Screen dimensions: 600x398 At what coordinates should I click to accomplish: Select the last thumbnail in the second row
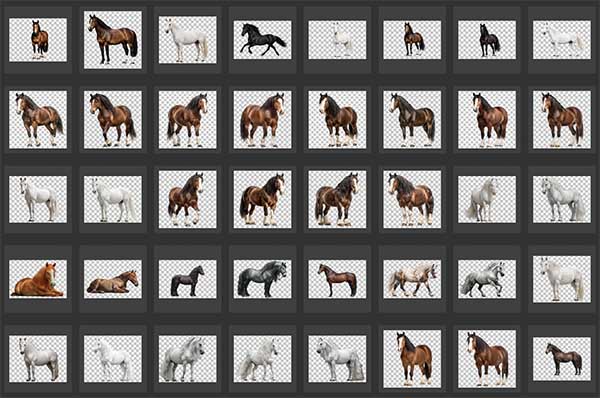pyautogui.click(x=562, y=120)
